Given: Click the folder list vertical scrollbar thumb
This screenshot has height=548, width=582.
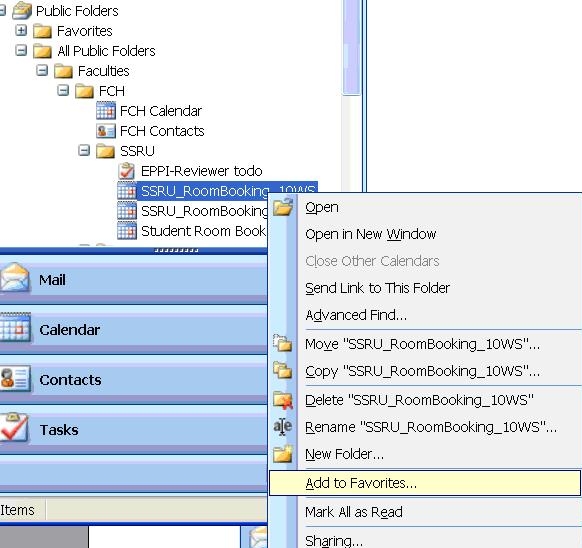Looking at the screenshot, I should (x=351, y=47).
